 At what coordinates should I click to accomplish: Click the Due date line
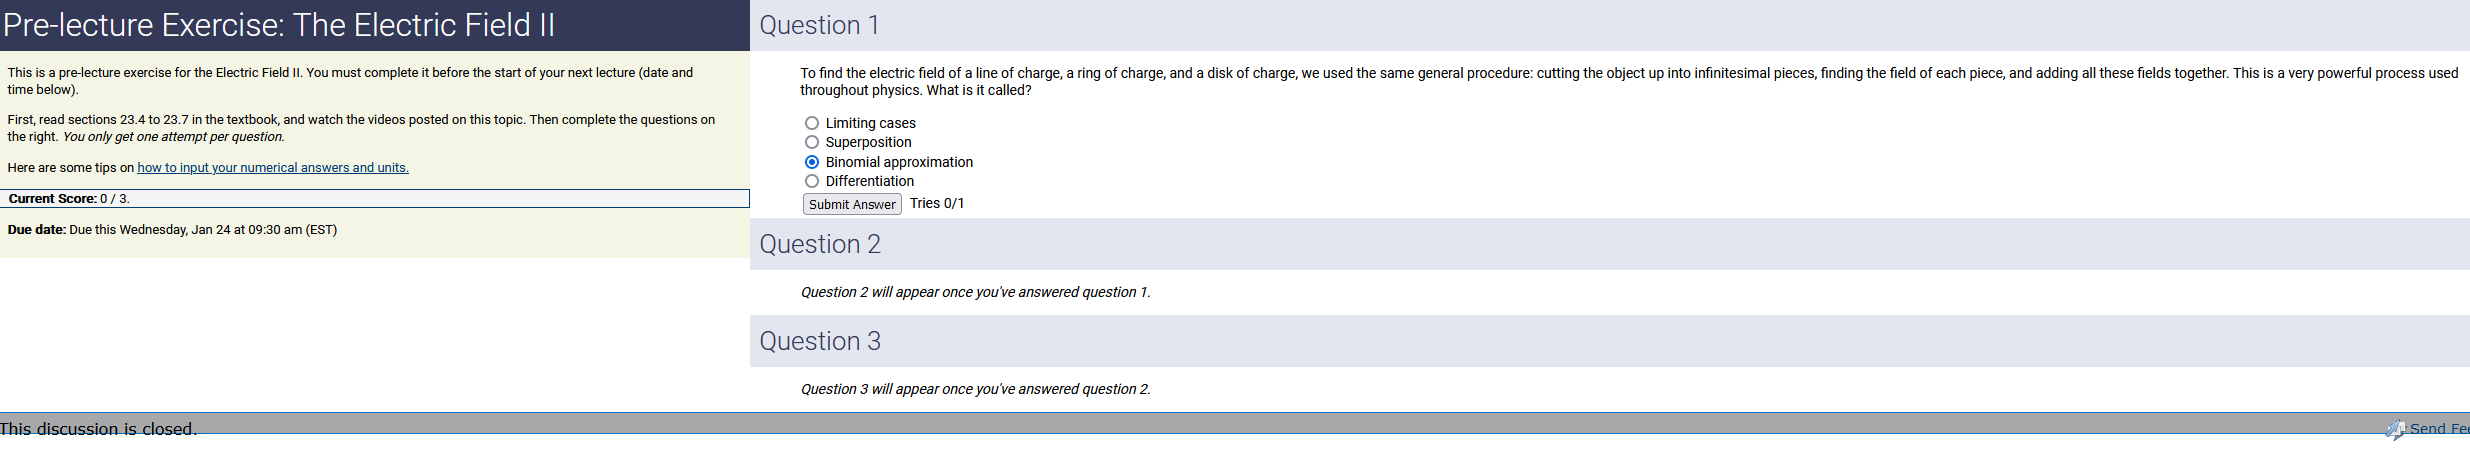[172, 230]
